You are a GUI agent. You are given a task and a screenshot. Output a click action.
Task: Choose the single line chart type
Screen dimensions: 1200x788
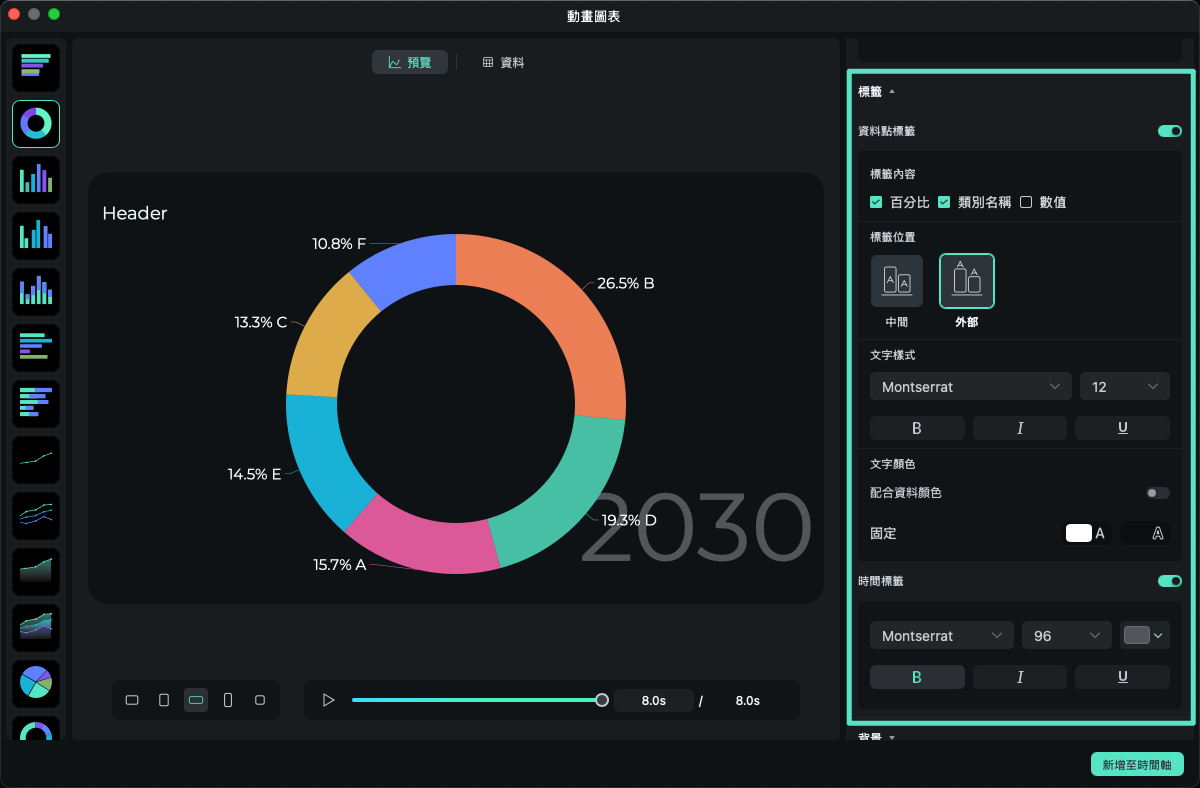pyautogui.click(x=36, y=460)
